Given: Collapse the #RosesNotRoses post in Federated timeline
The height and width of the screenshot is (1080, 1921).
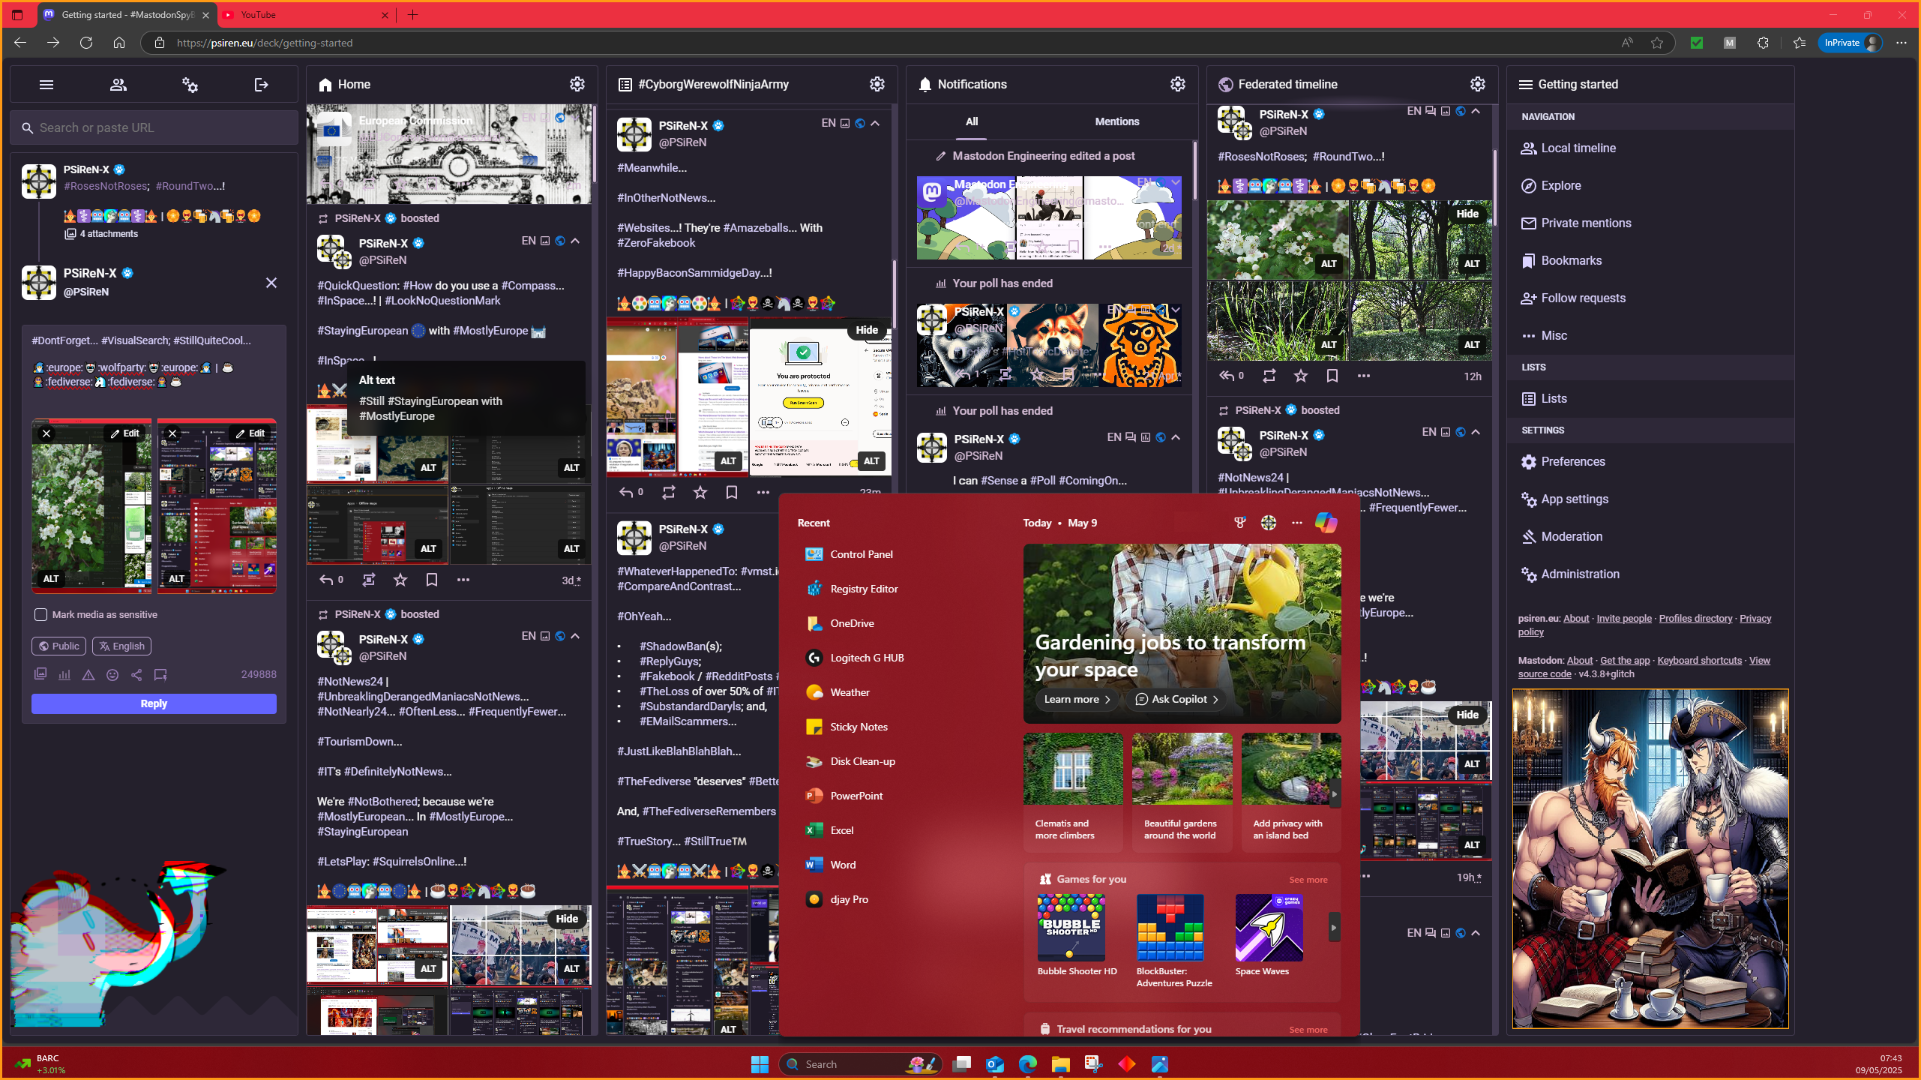Looking at the screenshot, I should pyautogui.click(x=1475, y=111).
